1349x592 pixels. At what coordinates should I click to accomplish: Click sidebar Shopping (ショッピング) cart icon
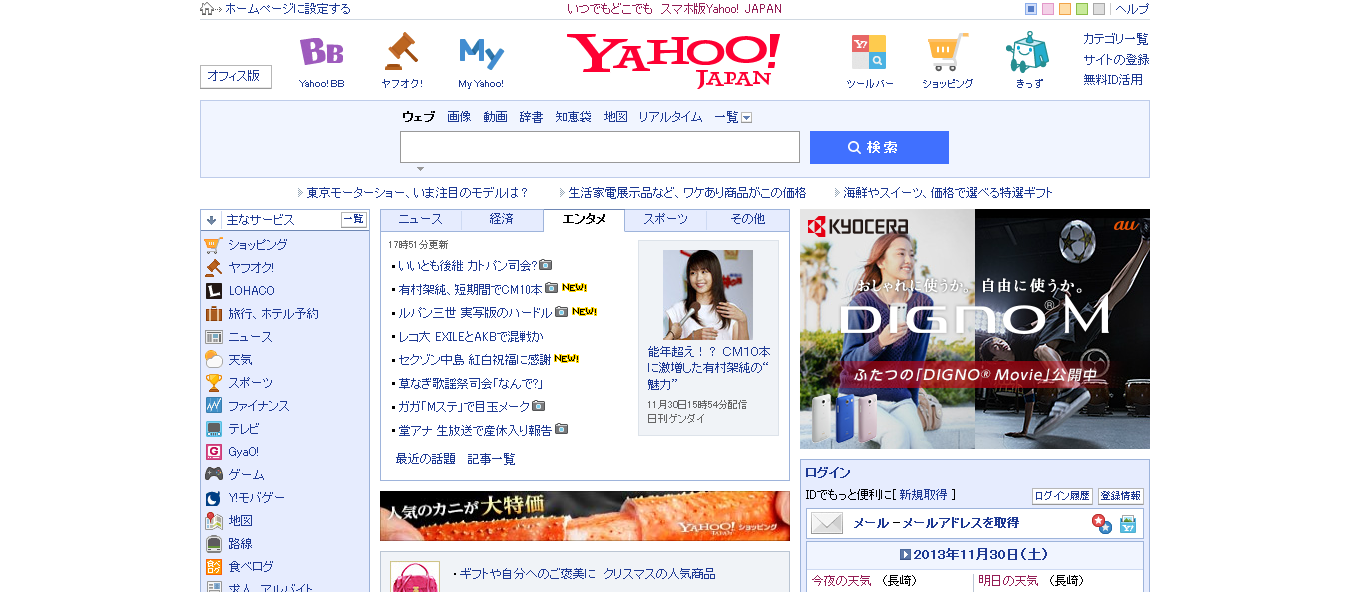click(x=213, y=245)
